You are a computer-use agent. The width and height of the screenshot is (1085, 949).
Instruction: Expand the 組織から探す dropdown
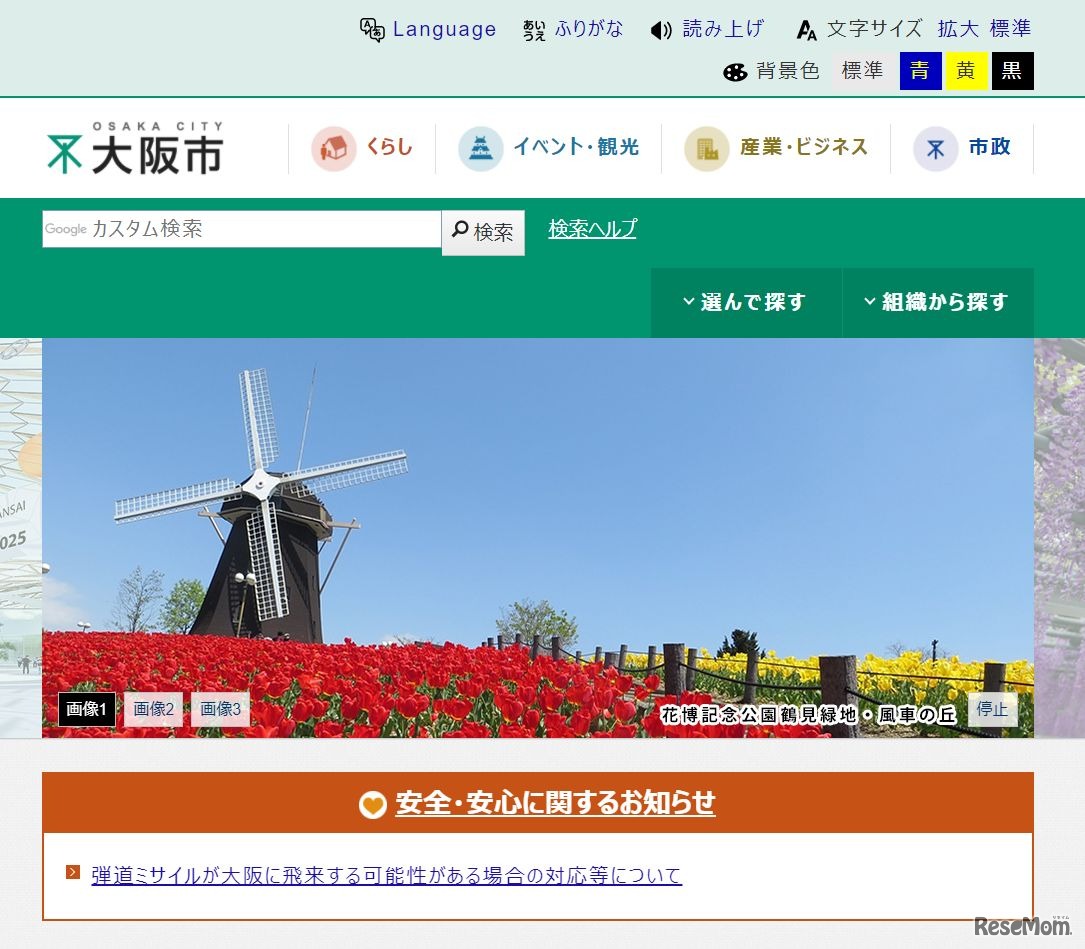click(938, 302)
